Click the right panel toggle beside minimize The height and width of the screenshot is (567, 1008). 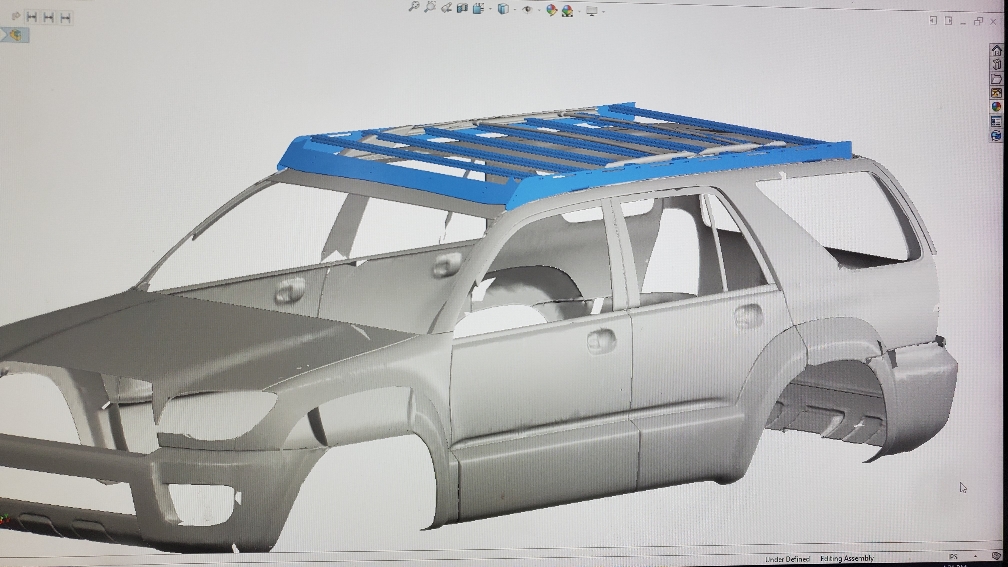[x=948, y=21]
